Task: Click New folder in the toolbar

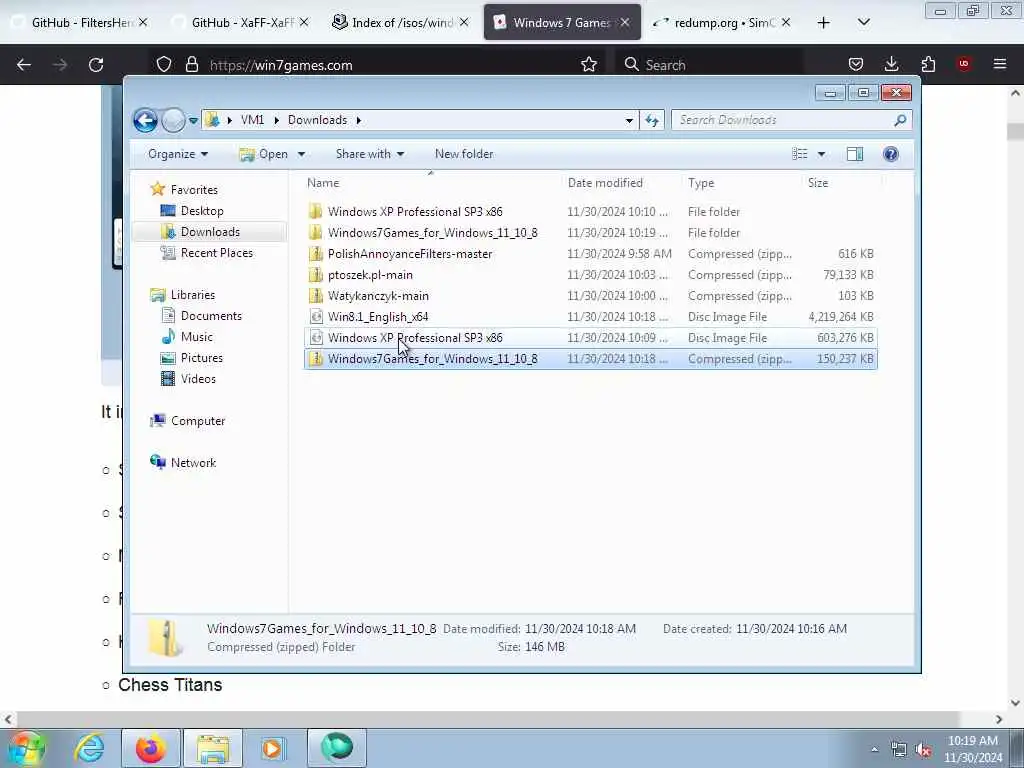Action: [x=464, y=154]
